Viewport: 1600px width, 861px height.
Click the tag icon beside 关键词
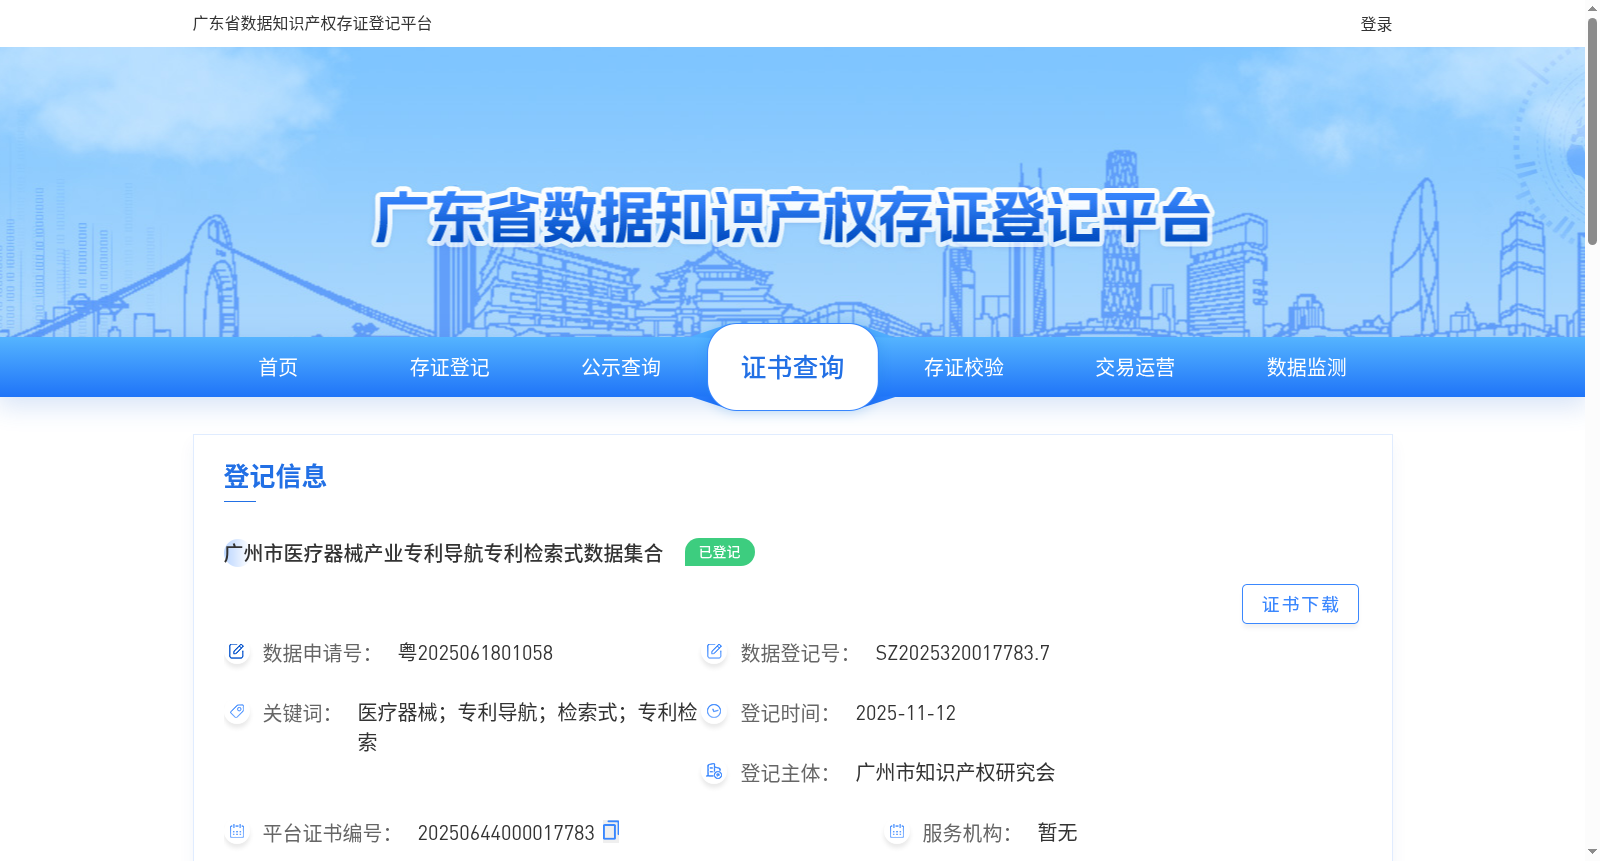[x=237, y=712]
